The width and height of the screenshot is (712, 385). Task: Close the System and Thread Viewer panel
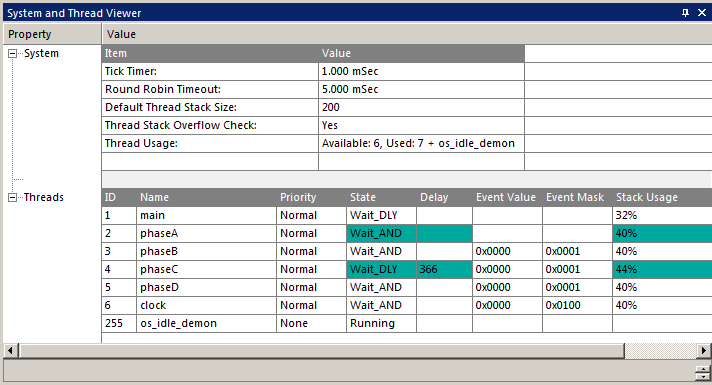tap(702, 13)
